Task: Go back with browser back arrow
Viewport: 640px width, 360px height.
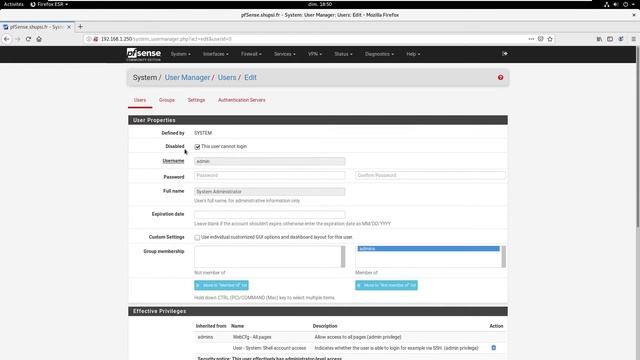Action: pyautogui.click(x=7, y=39)
